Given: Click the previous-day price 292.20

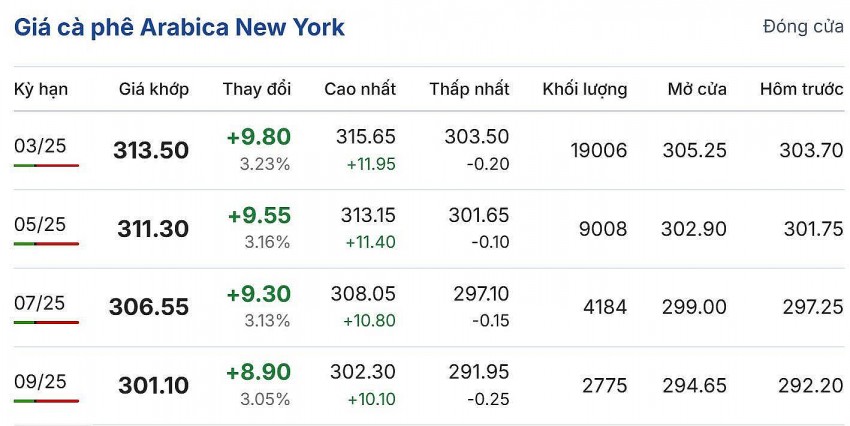Looking at the screenshot, I should [x=811, y=385].
